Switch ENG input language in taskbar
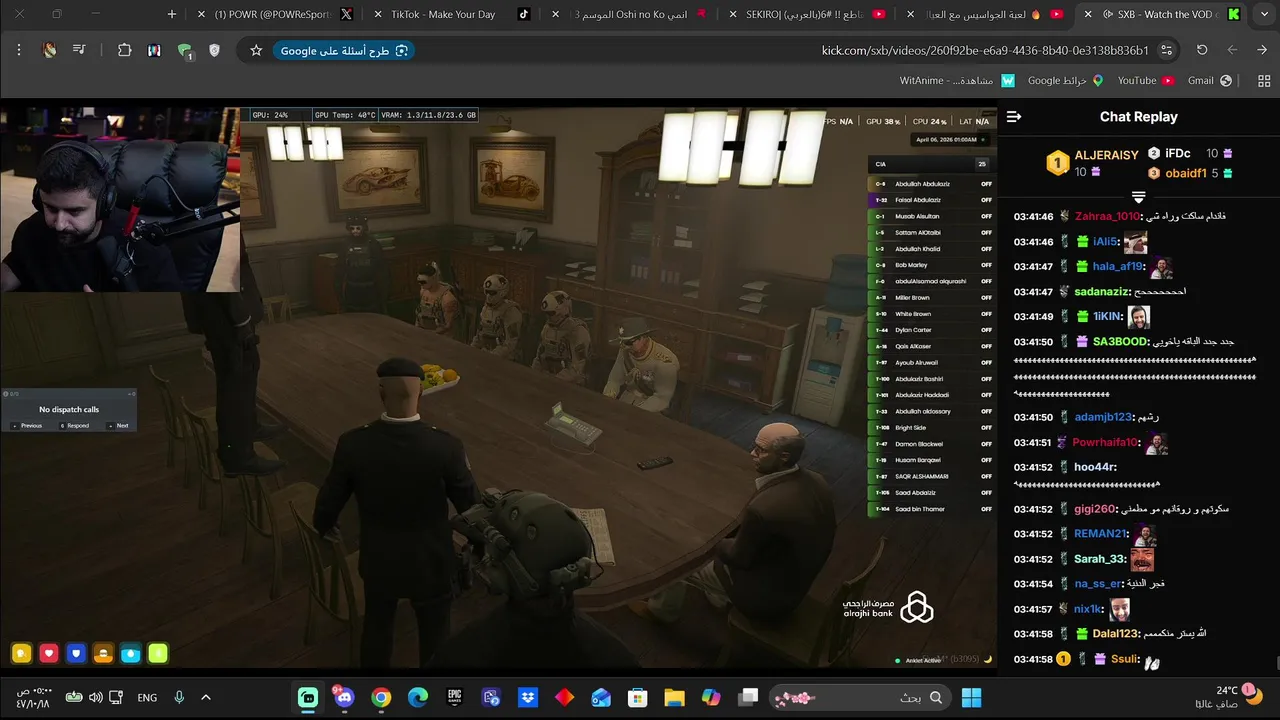Viewport: 1280px width, 720px height. click(x=147, y=697)
